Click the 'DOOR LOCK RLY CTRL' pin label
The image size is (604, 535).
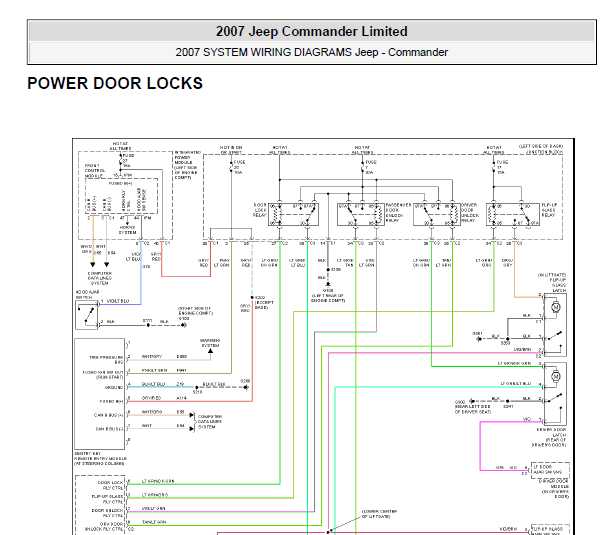coord(111,485)
